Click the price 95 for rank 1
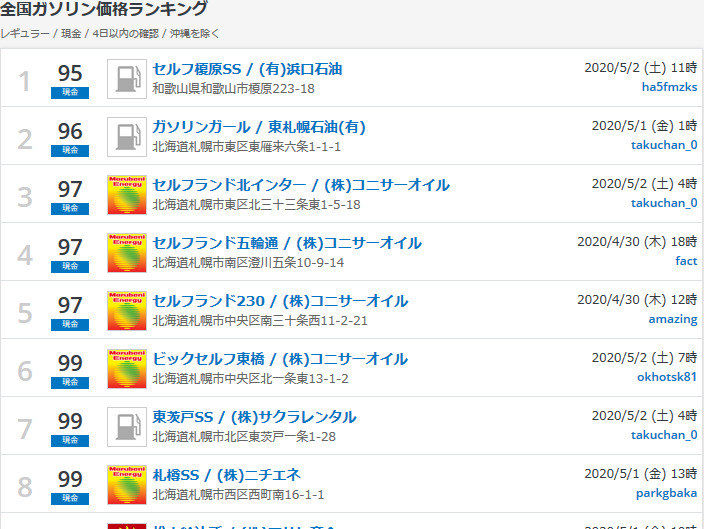The height and width of the screenshot is (529, 704). [x=70, y=73]
